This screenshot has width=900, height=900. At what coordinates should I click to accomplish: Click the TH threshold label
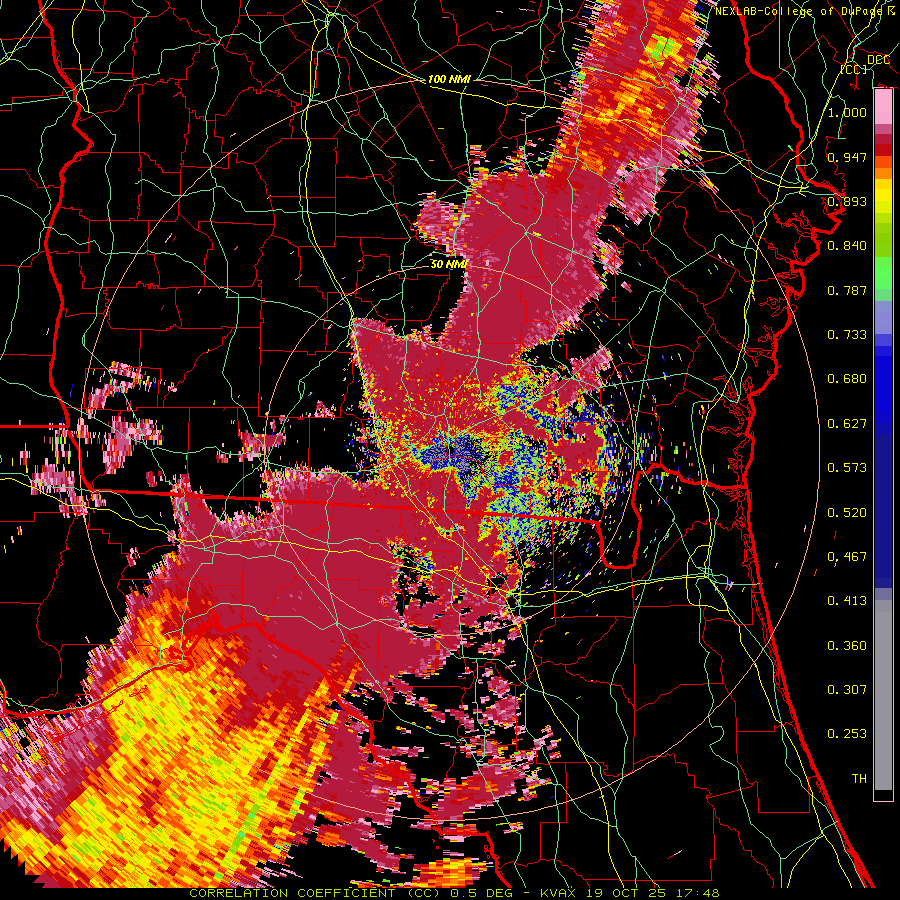(x=859, y=779)
